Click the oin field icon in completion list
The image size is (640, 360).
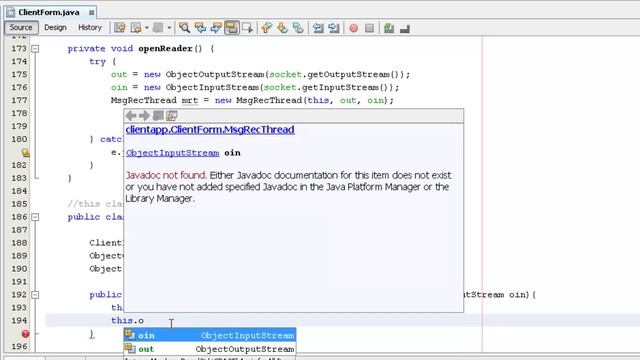point(130,335)
